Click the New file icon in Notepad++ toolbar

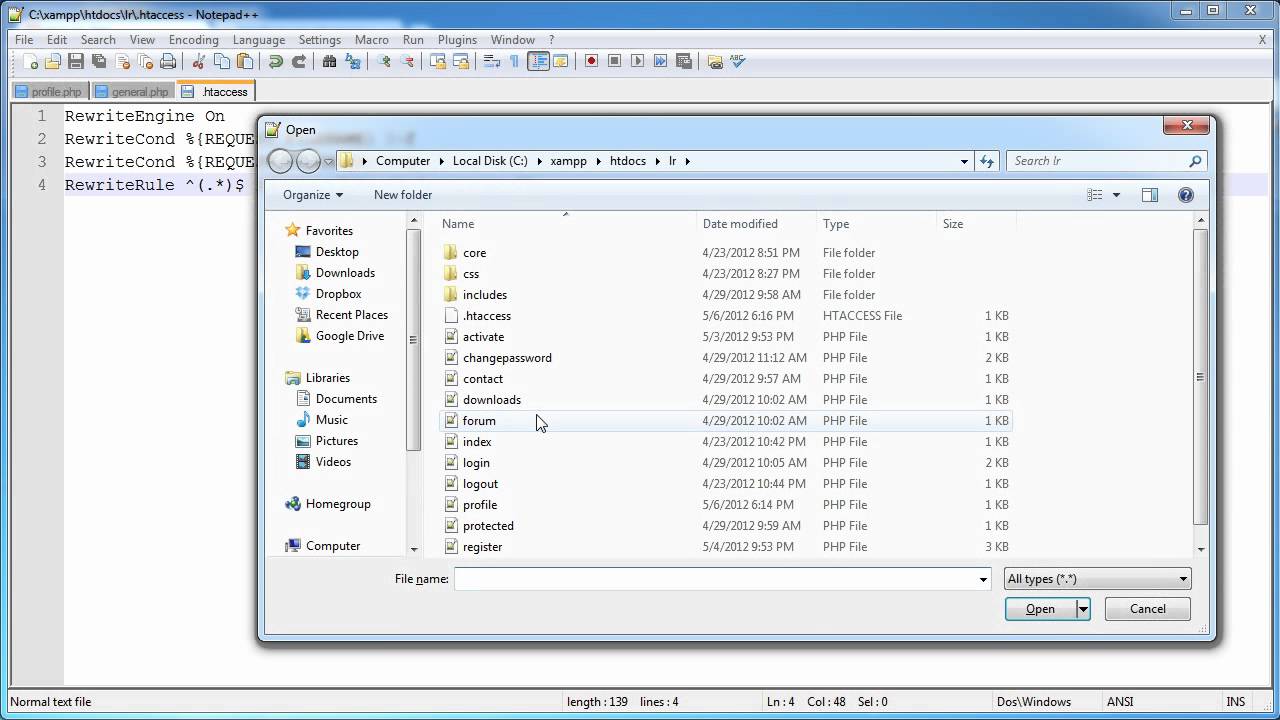[x=30, y=61]
